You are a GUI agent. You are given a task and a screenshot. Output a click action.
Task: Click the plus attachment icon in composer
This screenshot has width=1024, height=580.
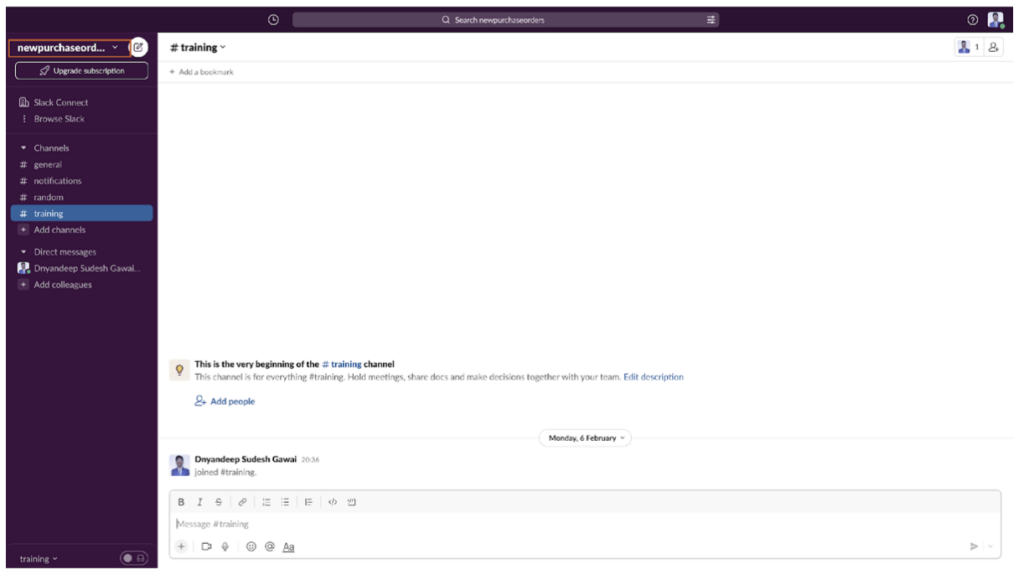[x=182, y=546]
